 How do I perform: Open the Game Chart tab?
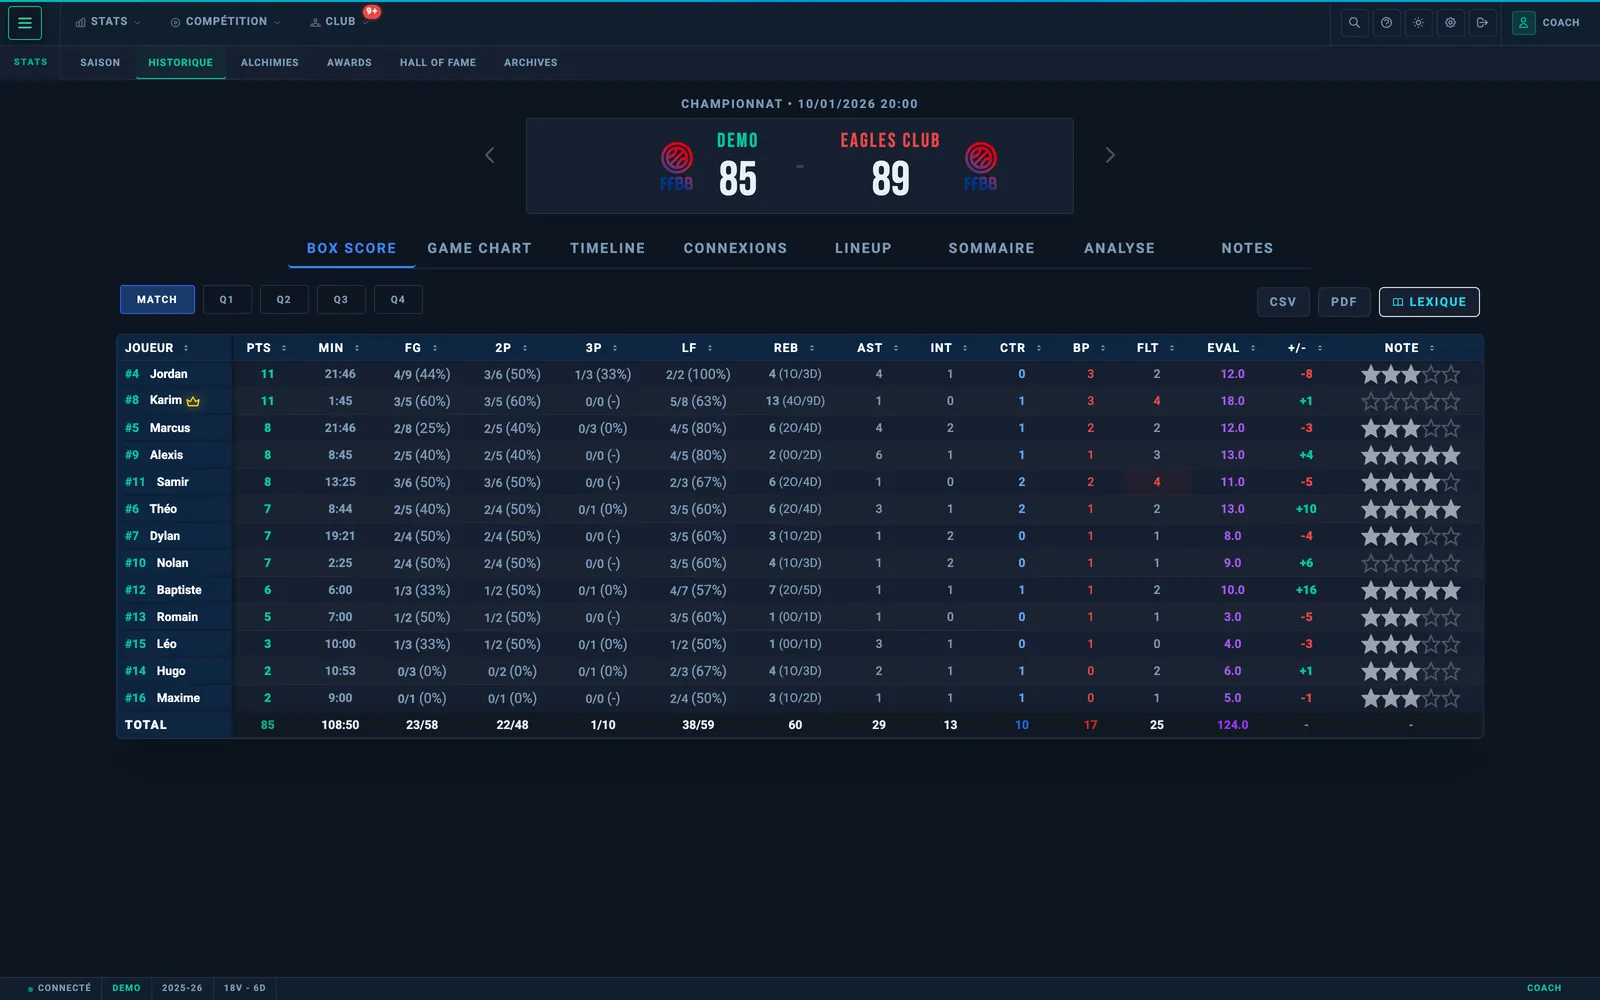point(479,249)
